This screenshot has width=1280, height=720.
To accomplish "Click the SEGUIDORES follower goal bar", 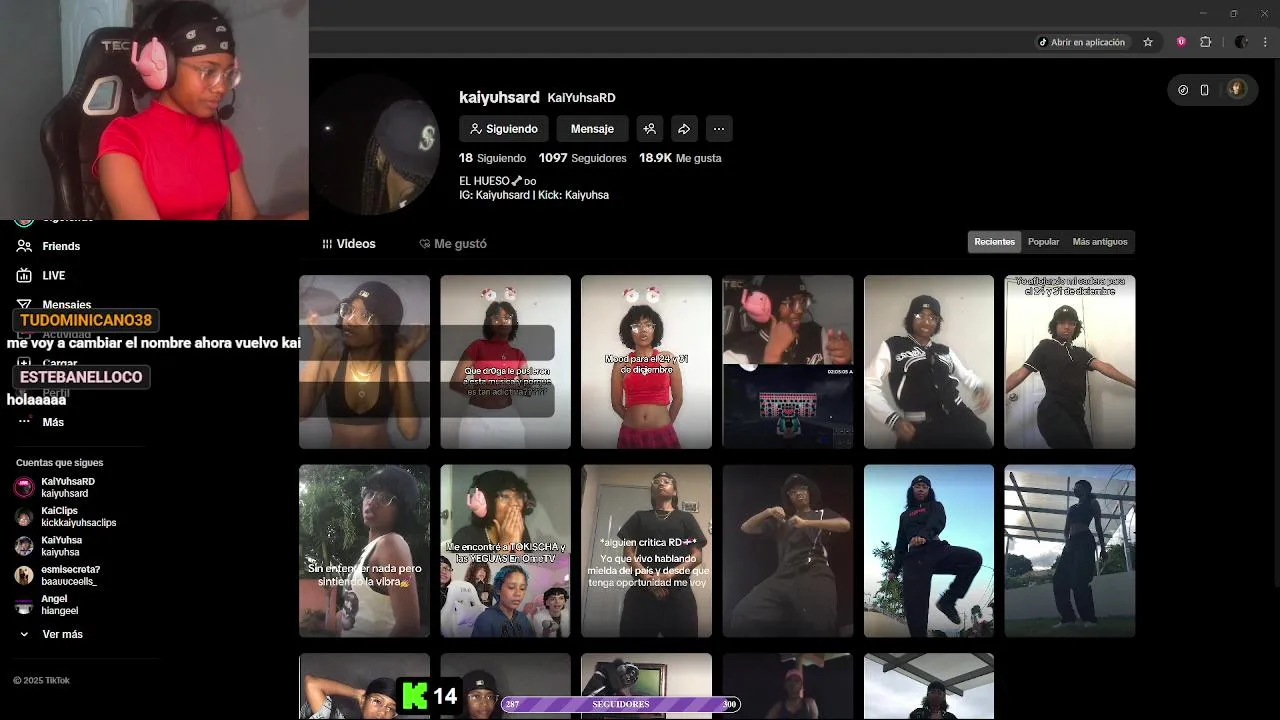I will click(621, 704).
